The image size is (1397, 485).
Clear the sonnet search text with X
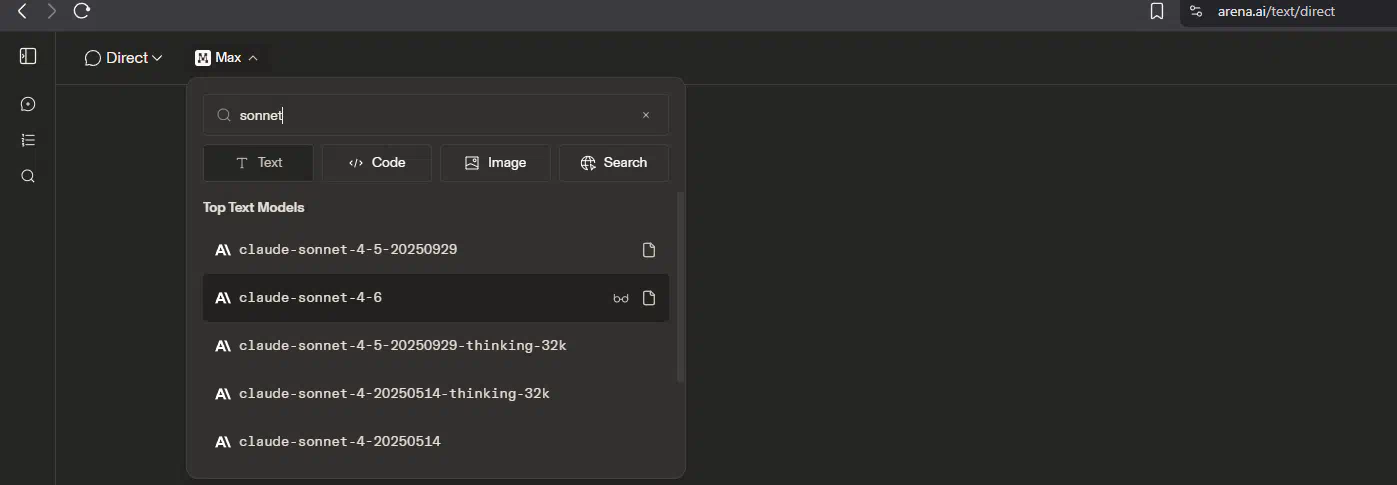click(646, 115)
